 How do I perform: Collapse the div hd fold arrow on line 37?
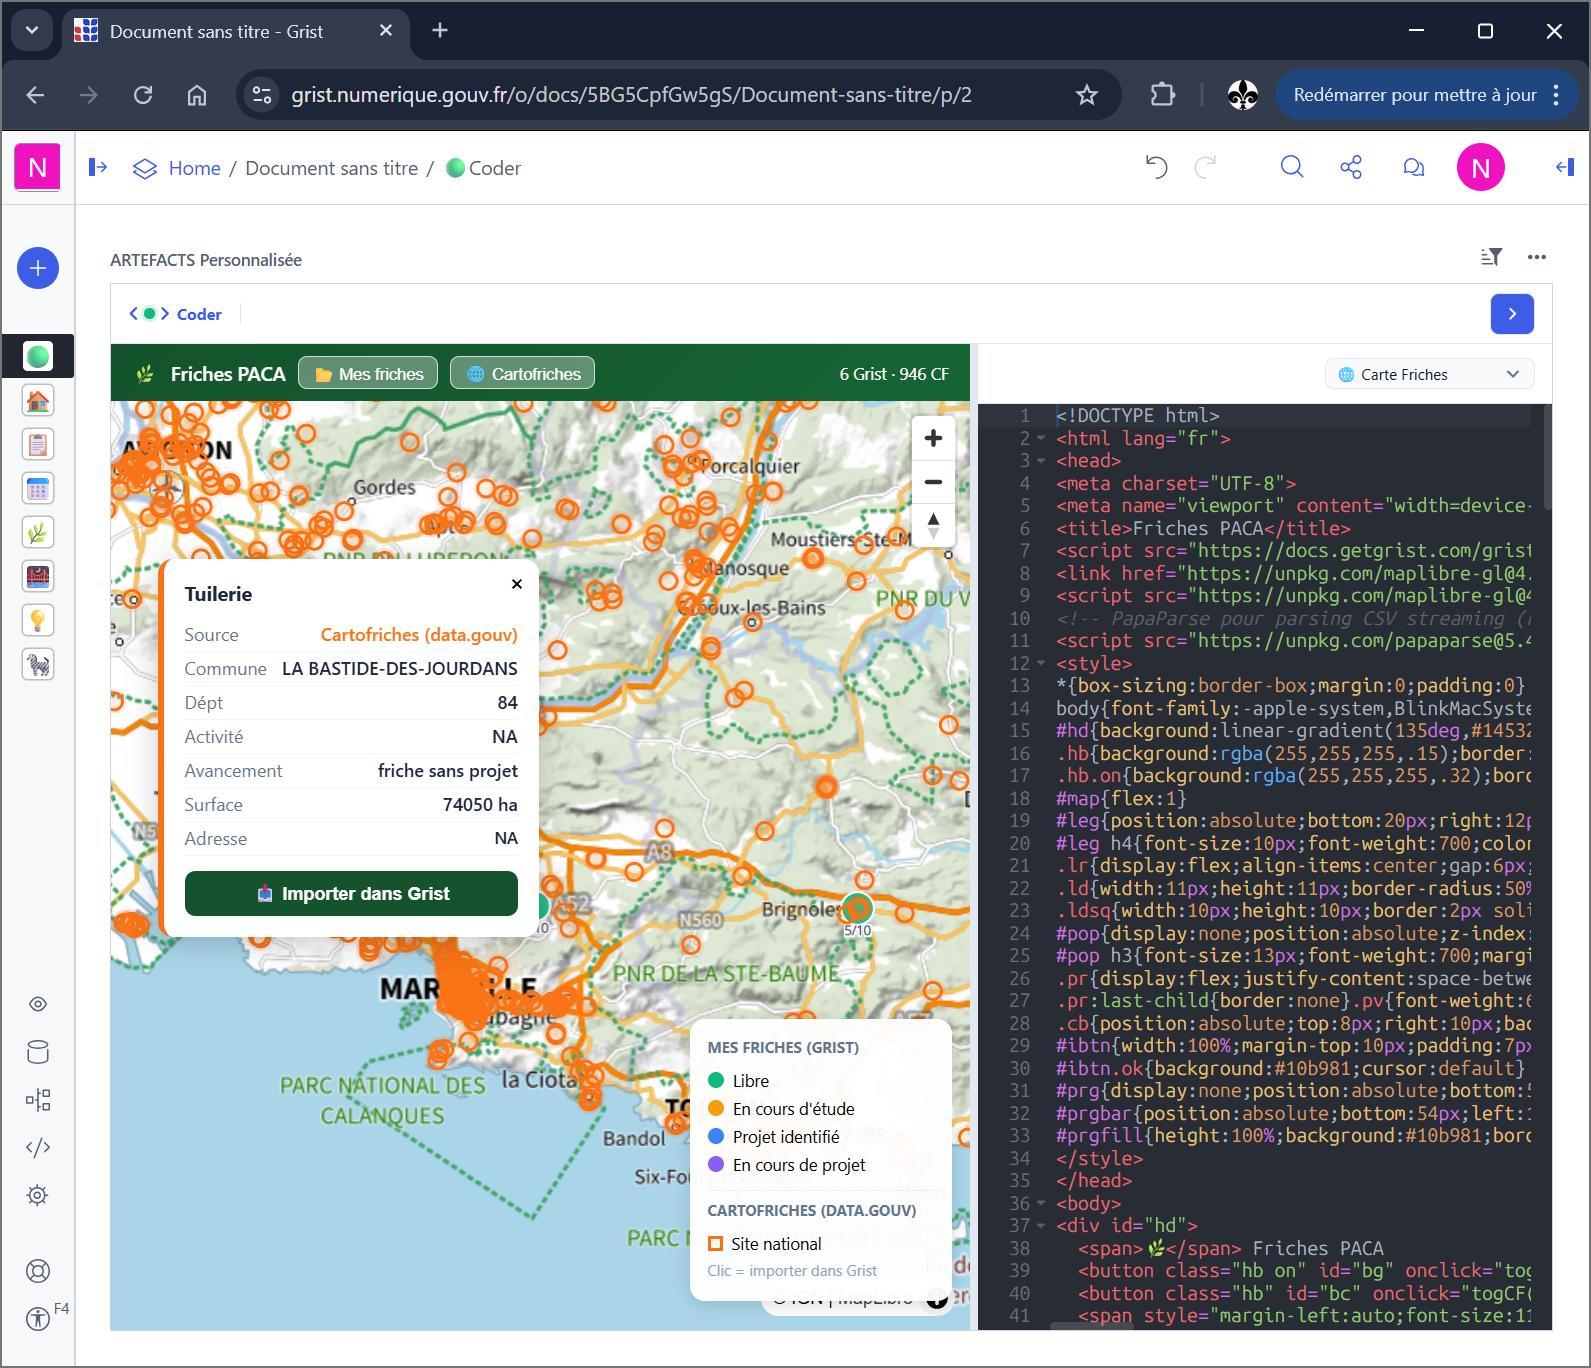click(x=1041, y=1226)
